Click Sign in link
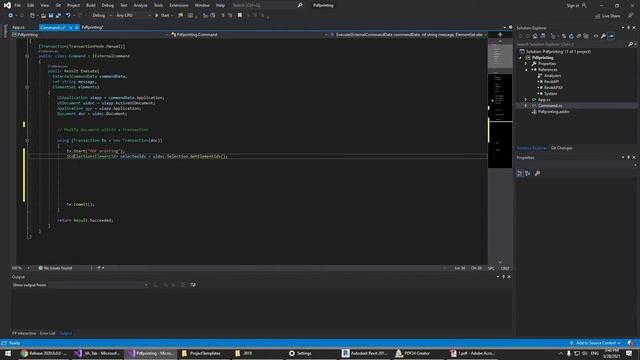This screenshot has height=360, width=640. coord(573,5)
